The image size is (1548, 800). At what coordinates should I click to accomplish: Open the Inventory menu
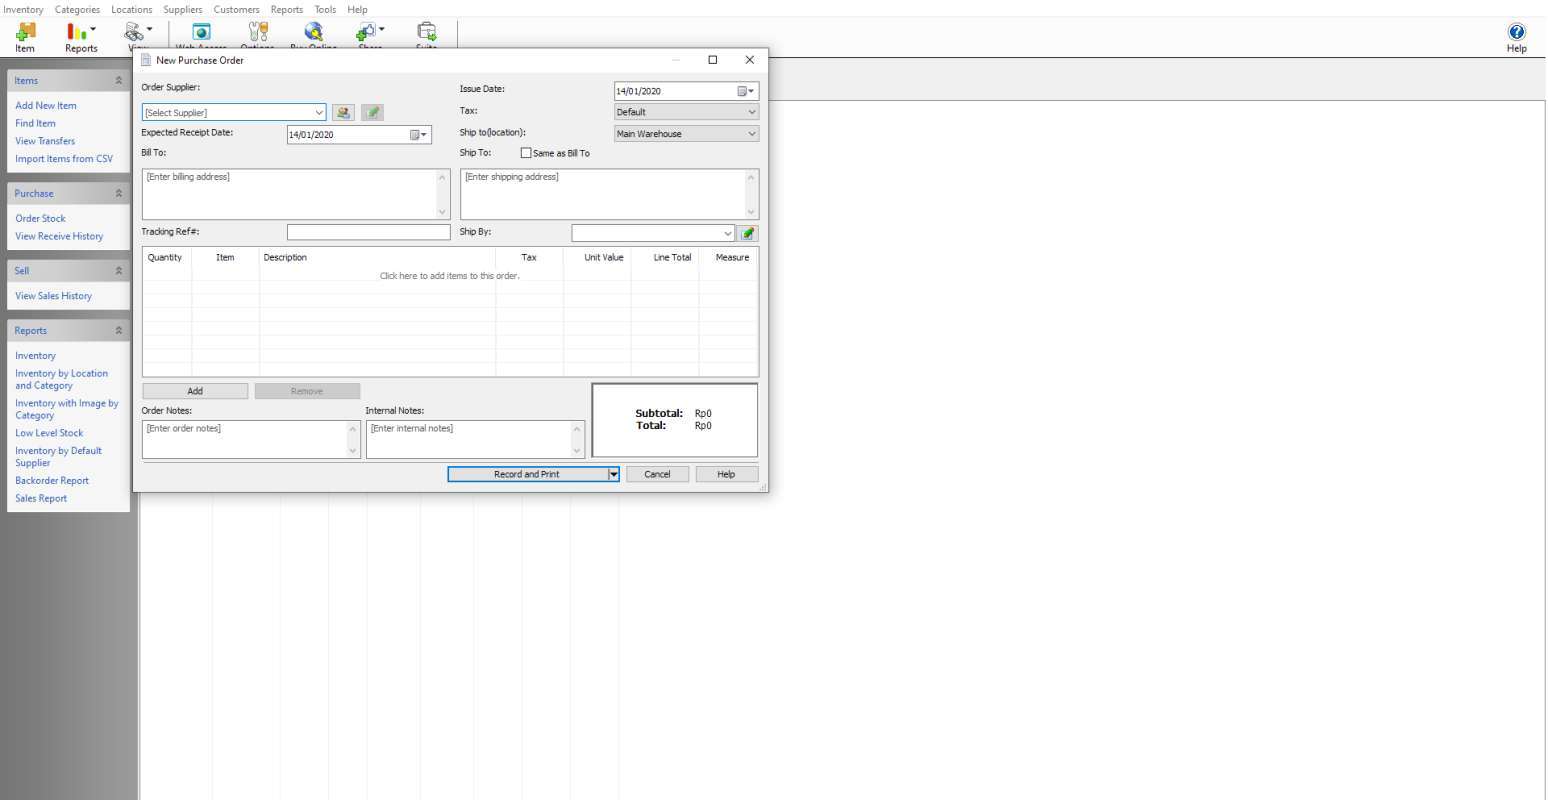[23, 9]
